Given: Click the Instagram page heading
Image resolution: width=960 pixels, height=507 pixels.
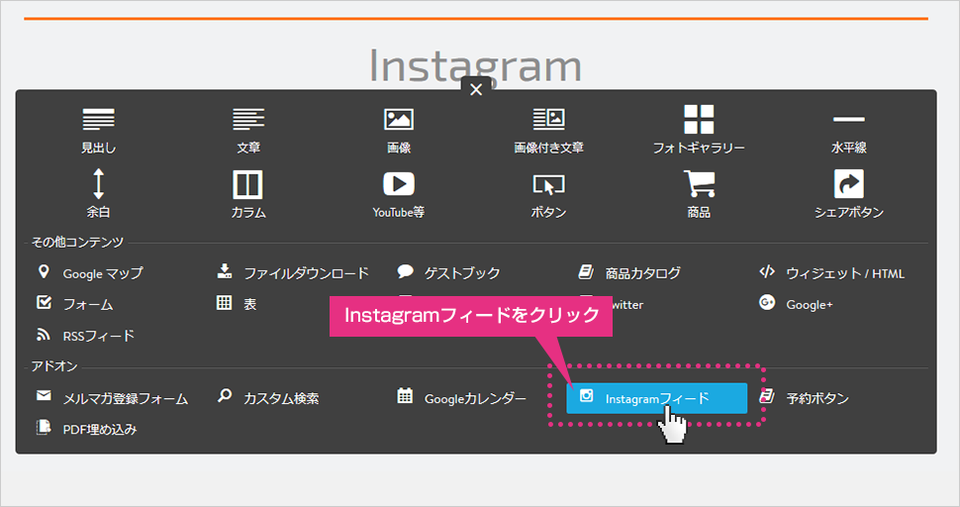Looking at the screenshot, I should (475, 66).
